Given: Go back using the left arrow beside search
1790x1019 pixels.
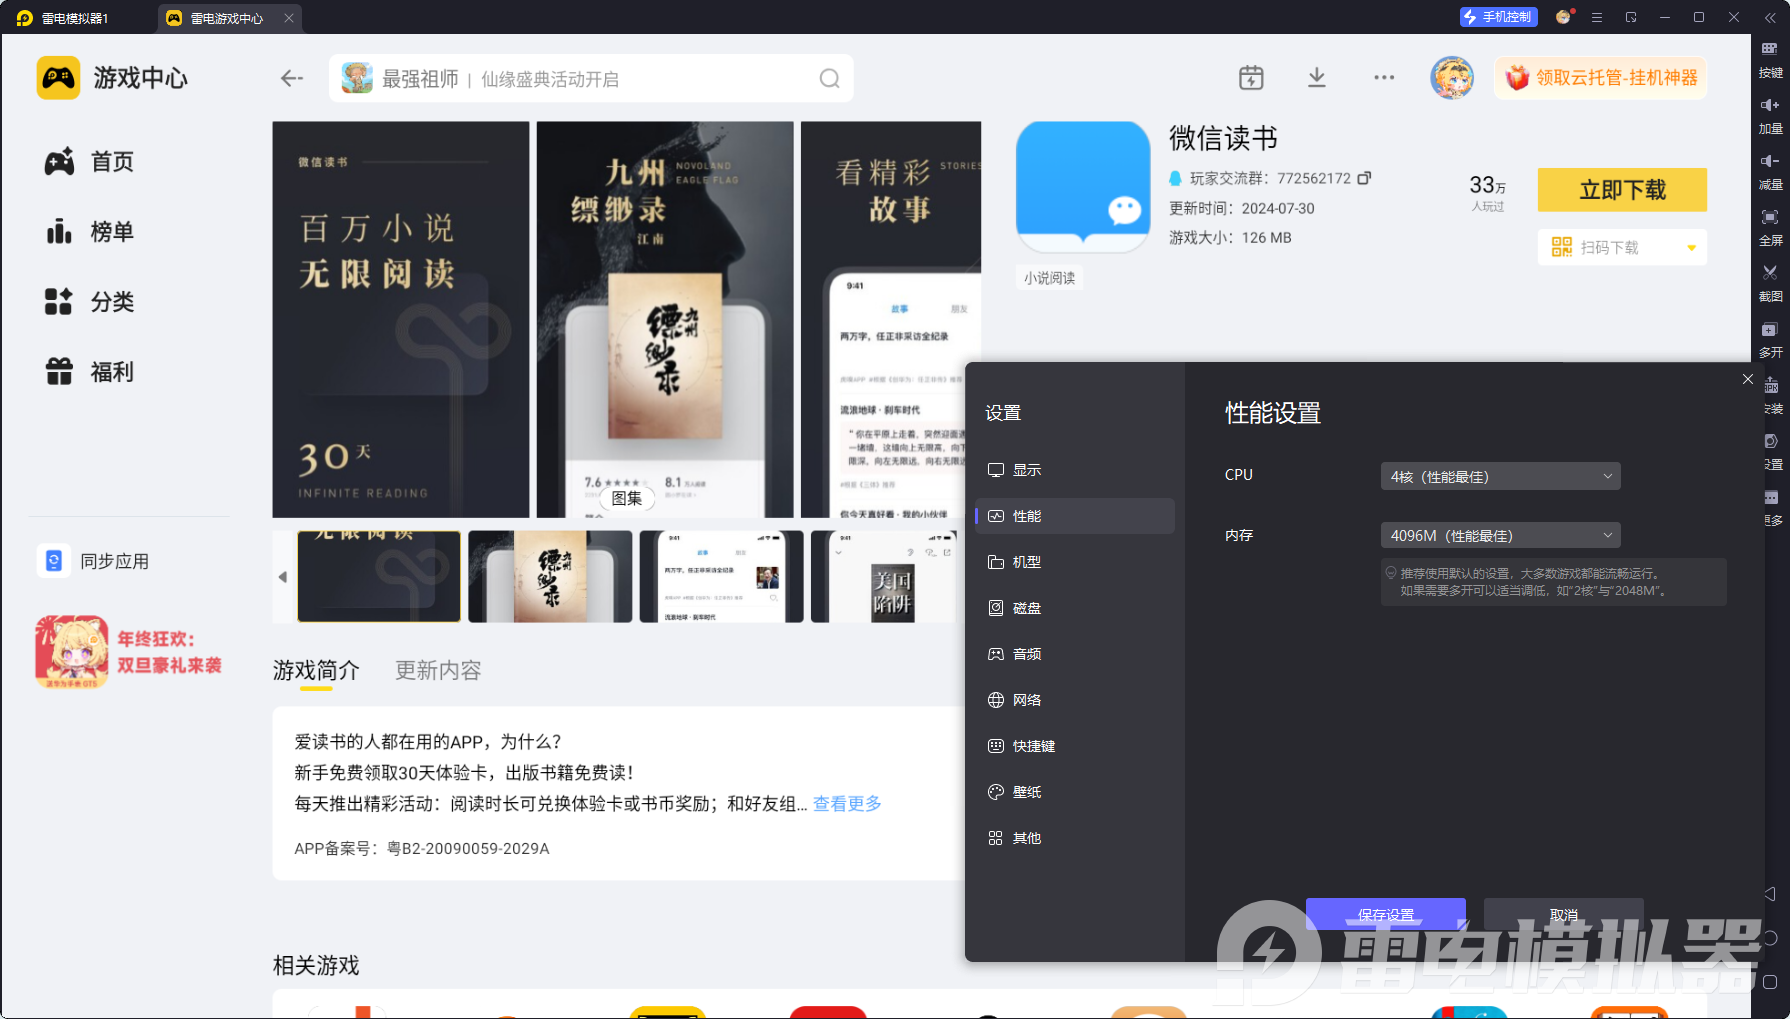Looking at the screenshot, I should [x=291, y=78].
